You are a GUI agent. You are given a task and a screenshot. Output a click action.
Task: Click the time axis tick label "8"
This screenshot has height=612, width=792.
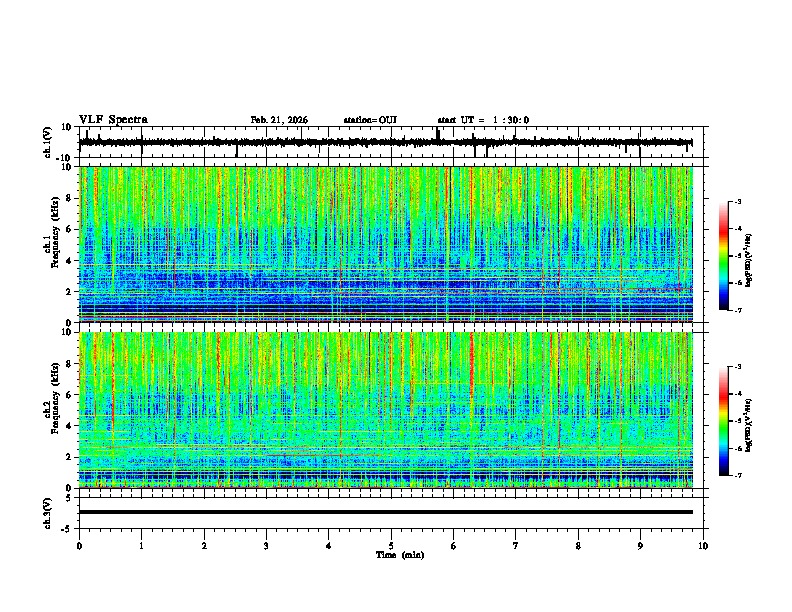point(578,546)
